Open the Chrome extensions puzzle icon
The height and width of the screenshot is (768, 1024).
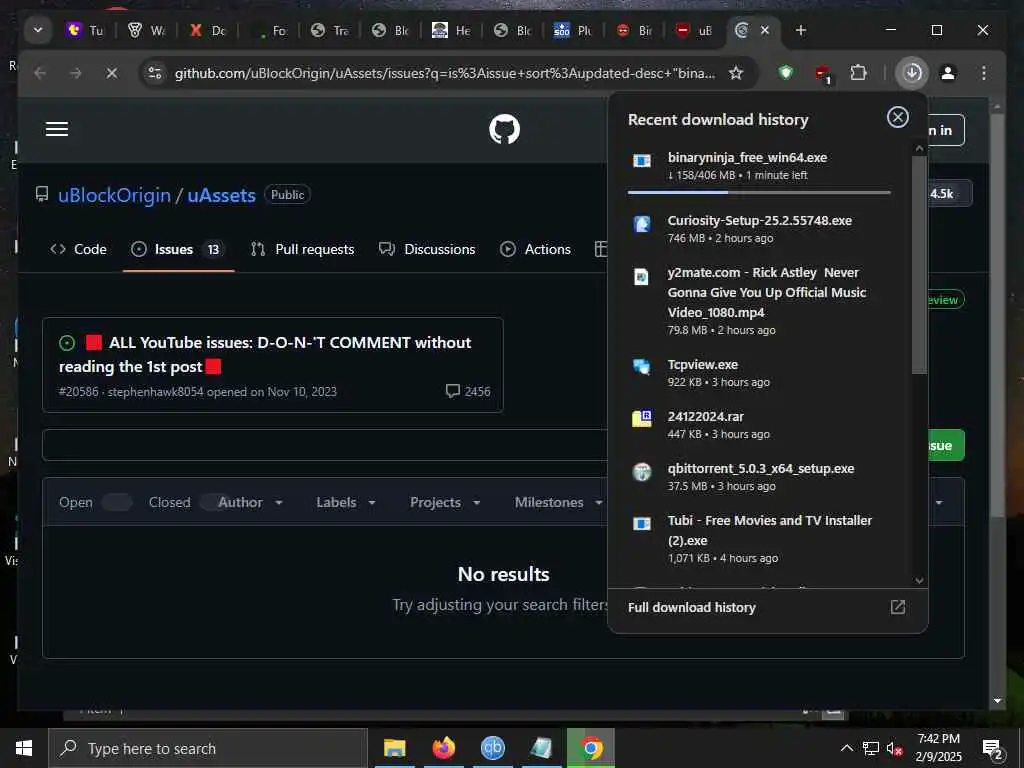(x=858, y=72)
